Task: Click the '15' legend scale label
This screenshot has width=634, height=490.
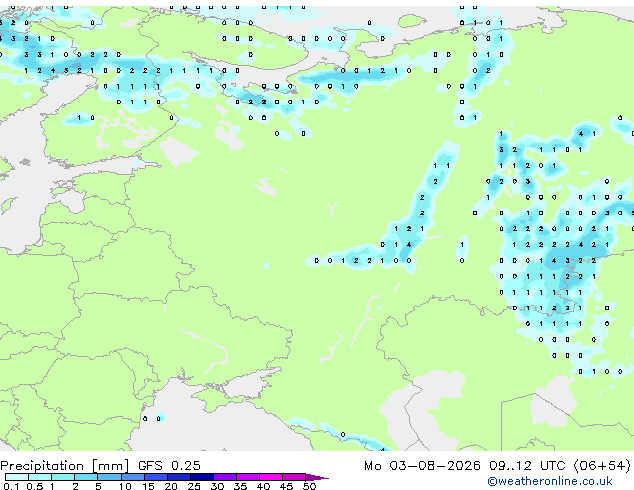Action: (x=148, y=486)
